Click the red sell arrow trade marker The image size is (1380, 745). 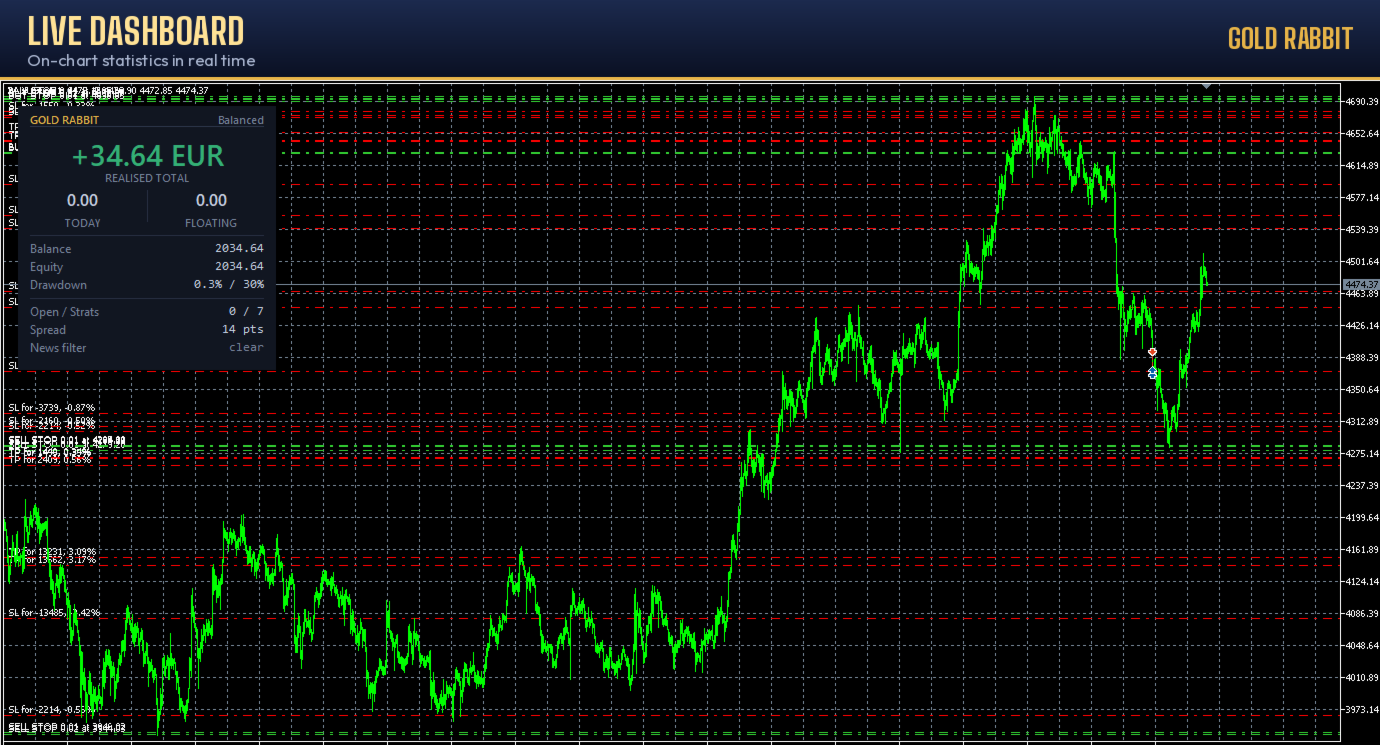click(1152, 352)
